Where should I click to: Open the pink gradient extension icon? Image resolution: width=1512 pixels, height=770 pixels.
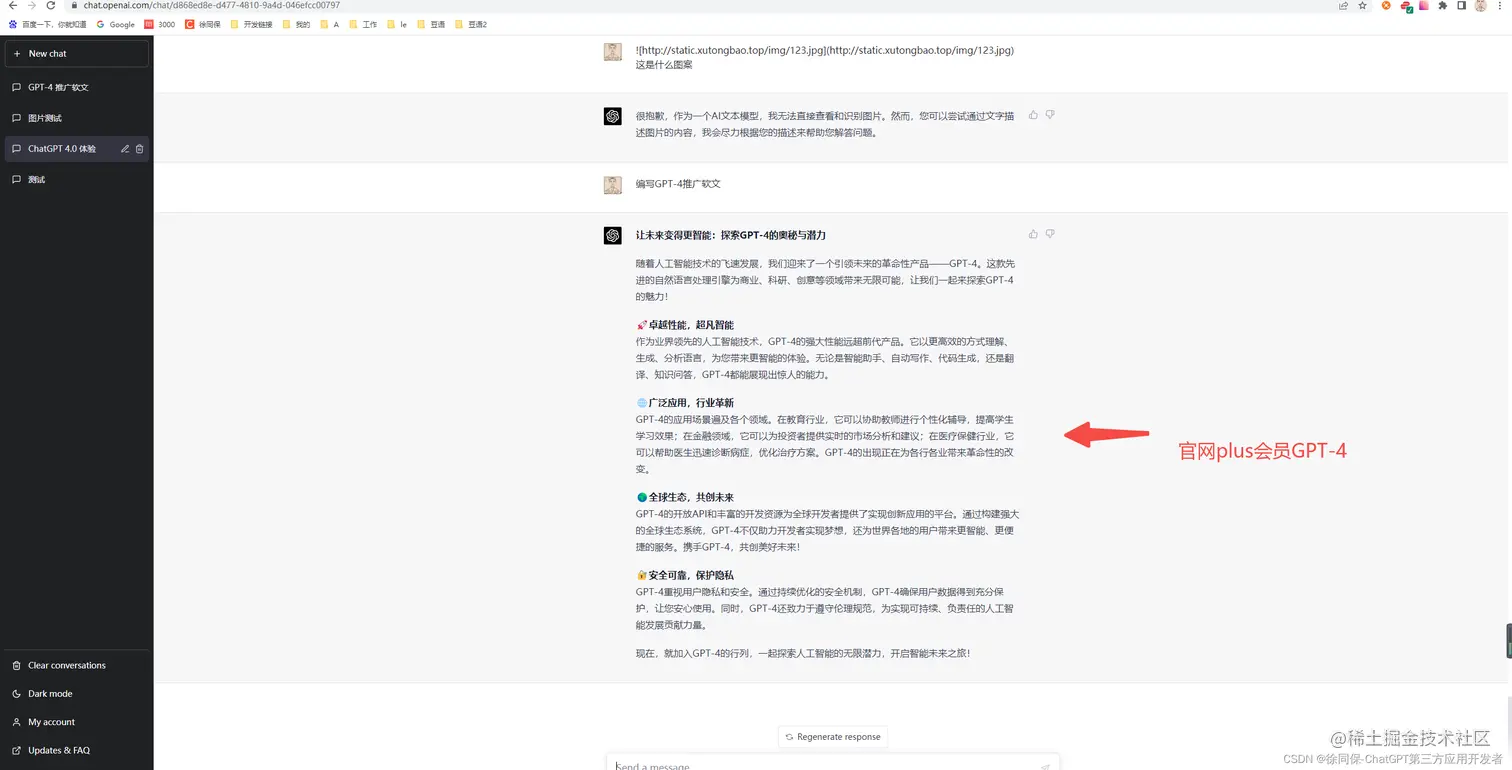[x=1424, y=5]
